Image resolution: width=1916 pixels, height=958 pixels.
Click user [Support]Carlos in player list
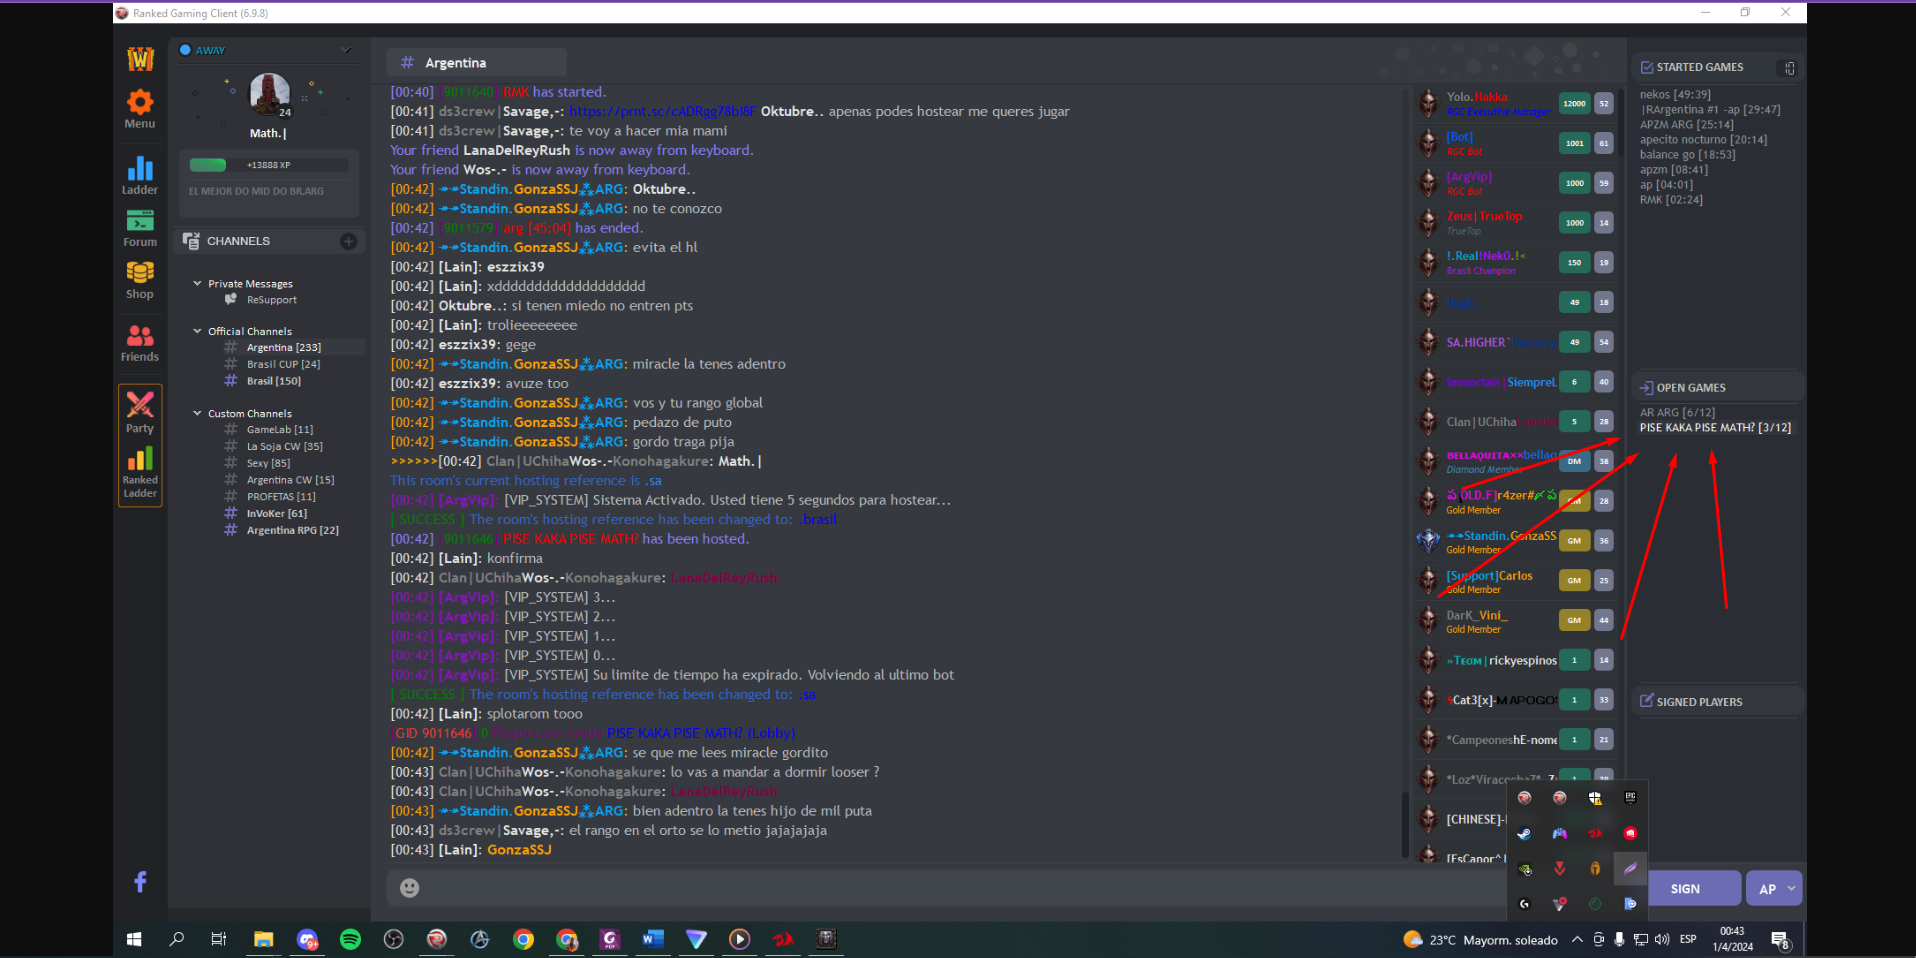[x=1489, y=576]
